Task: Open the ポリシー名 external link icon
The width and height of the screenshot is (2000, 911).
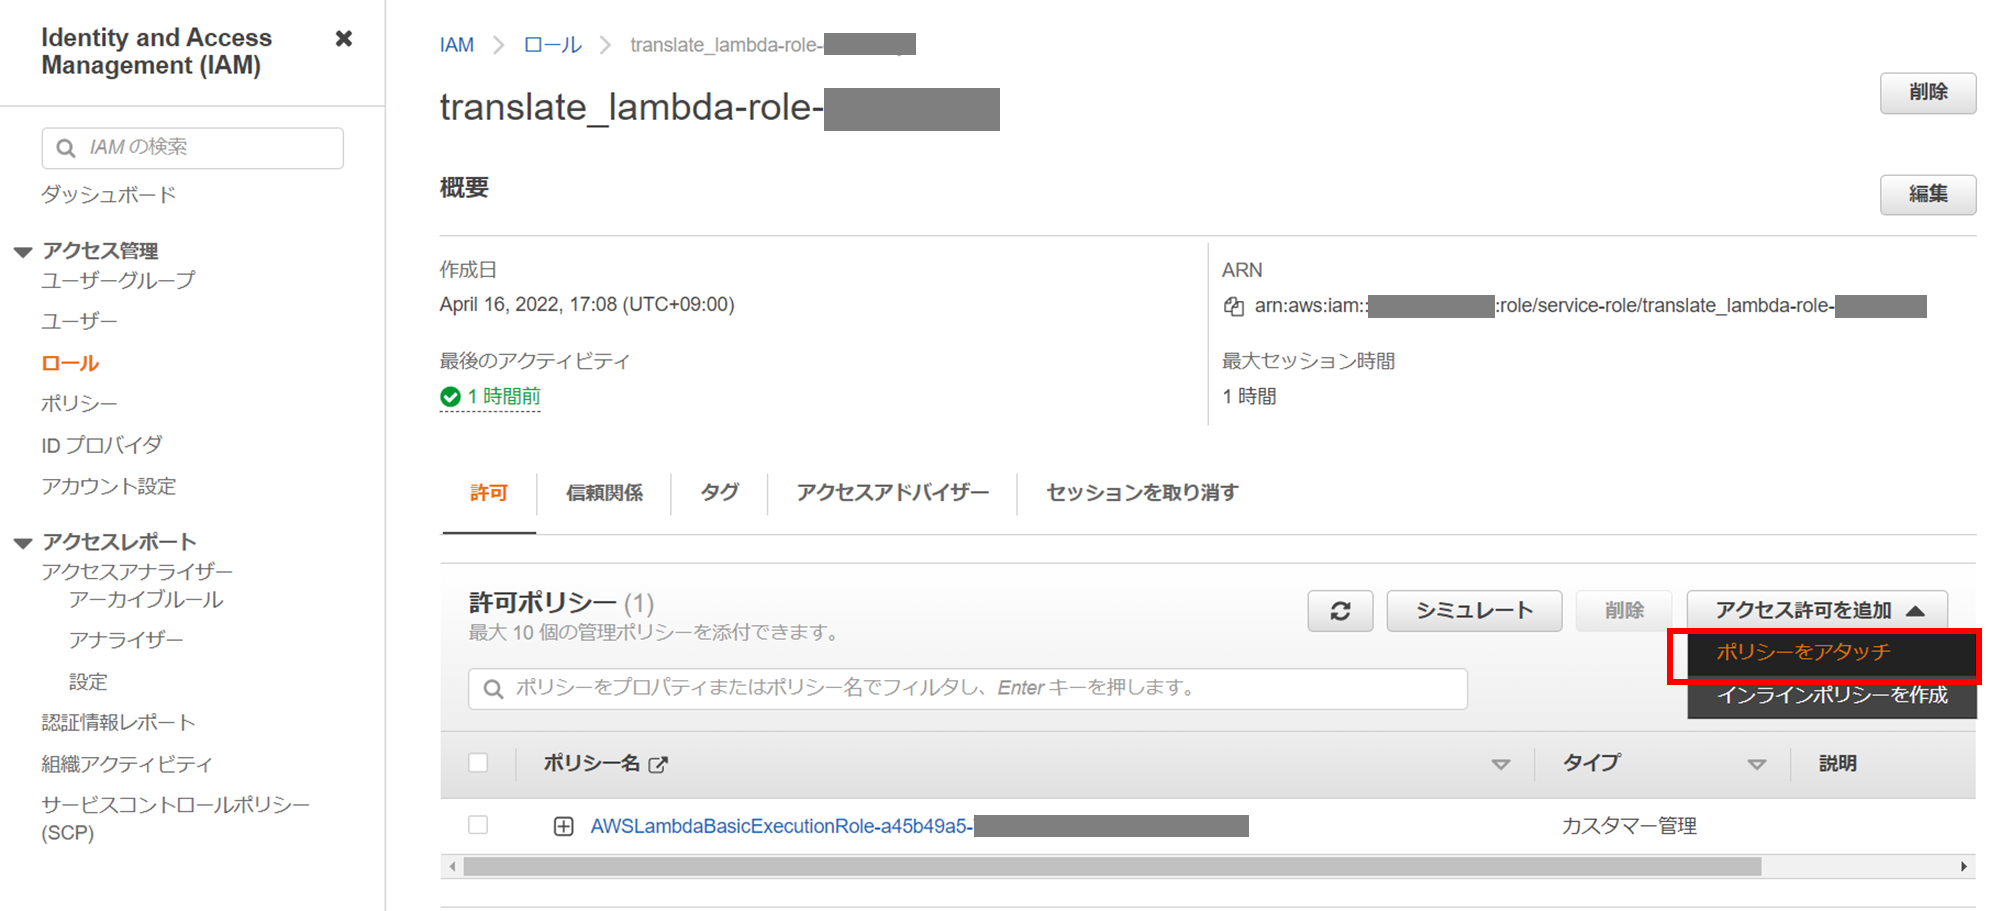Action: (x=659, y=763)
